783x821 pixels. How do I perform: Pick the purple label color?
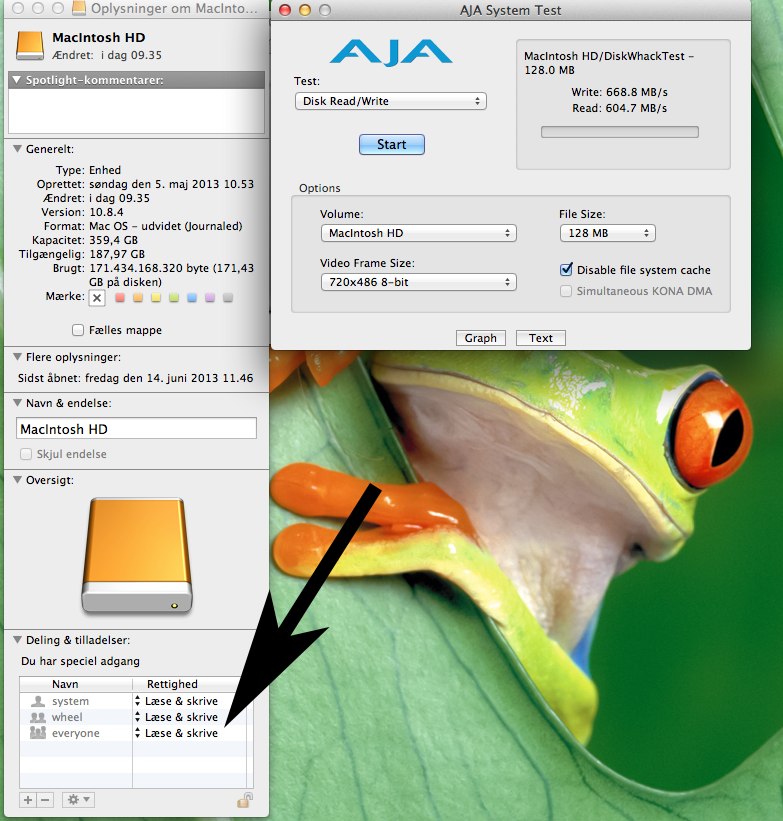click(210, 298)
